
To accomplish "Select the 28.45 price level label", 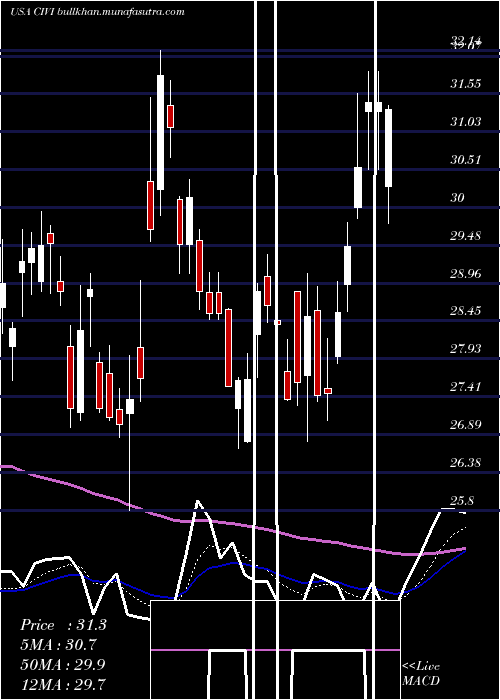I will coord(466,310).
